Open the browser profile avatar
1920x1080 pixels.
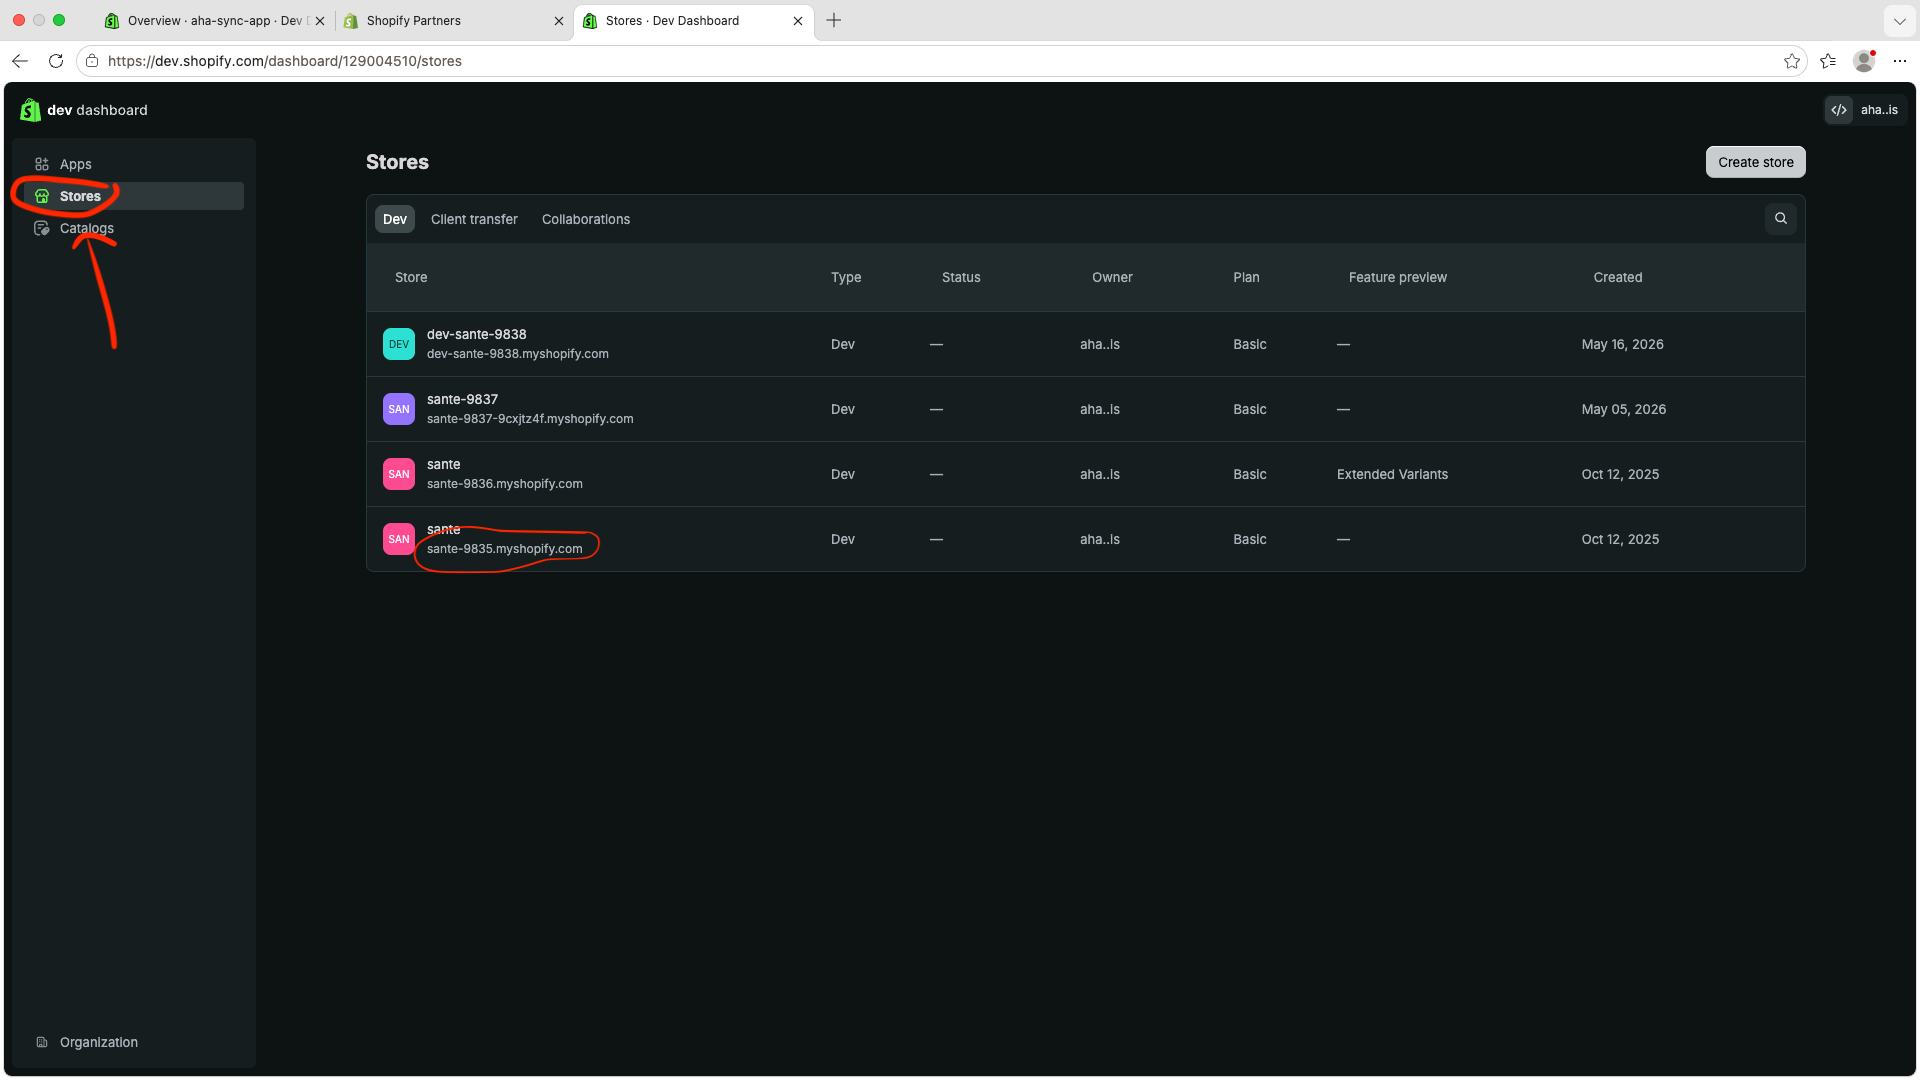click(1864, 61)
